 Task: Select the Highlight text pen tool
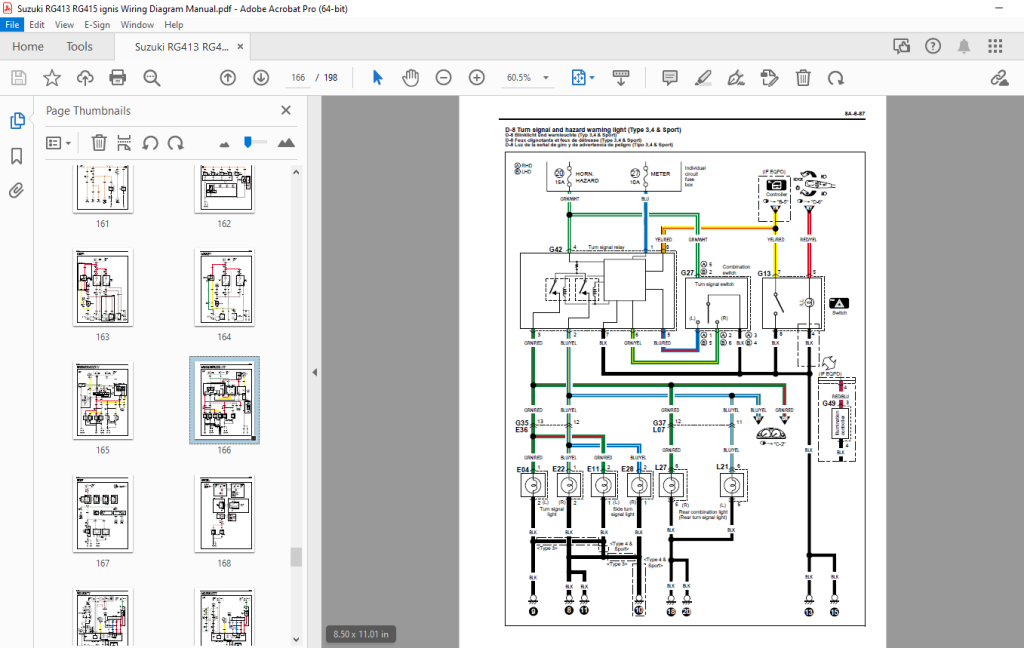(703, 78)
